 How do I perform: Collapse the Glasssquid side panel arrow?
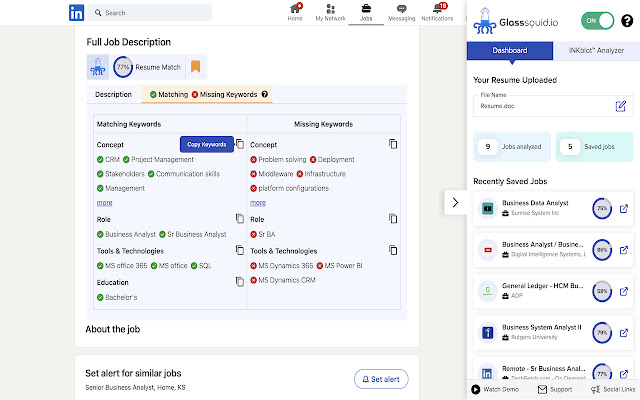click(456, 202)
